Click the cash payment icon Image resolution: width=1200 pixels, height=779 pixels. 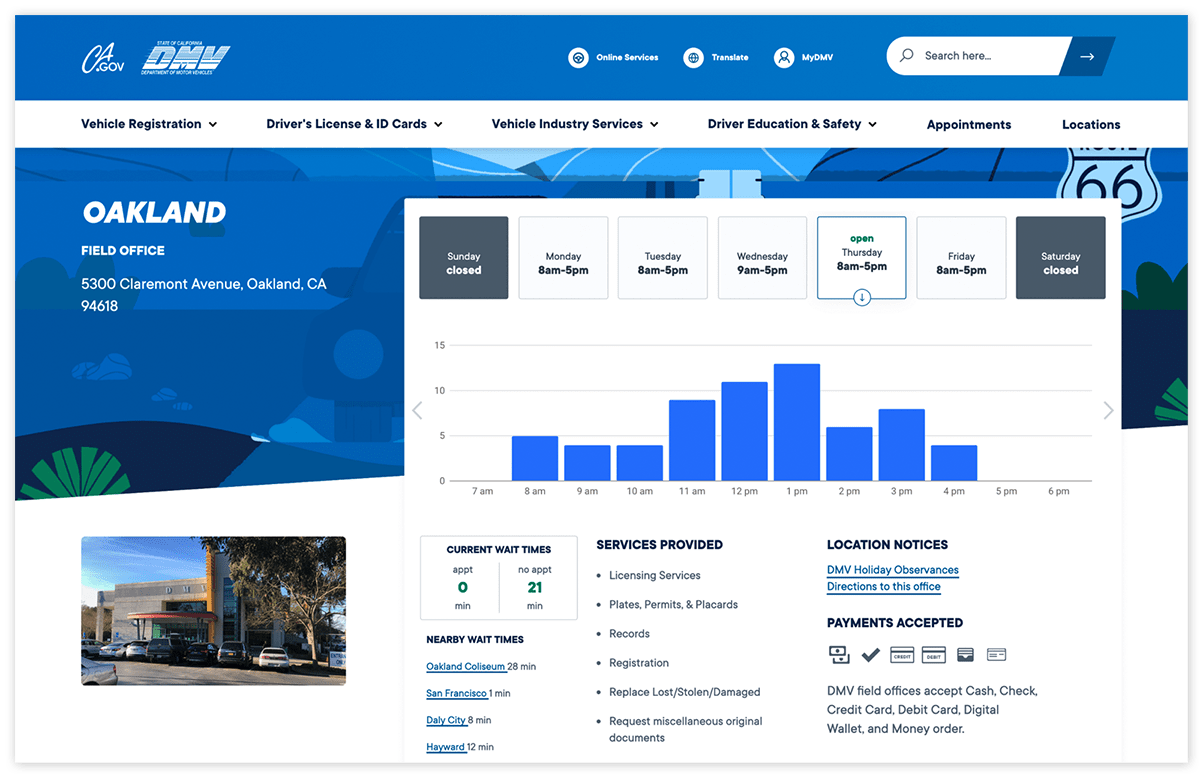(839, 655)
